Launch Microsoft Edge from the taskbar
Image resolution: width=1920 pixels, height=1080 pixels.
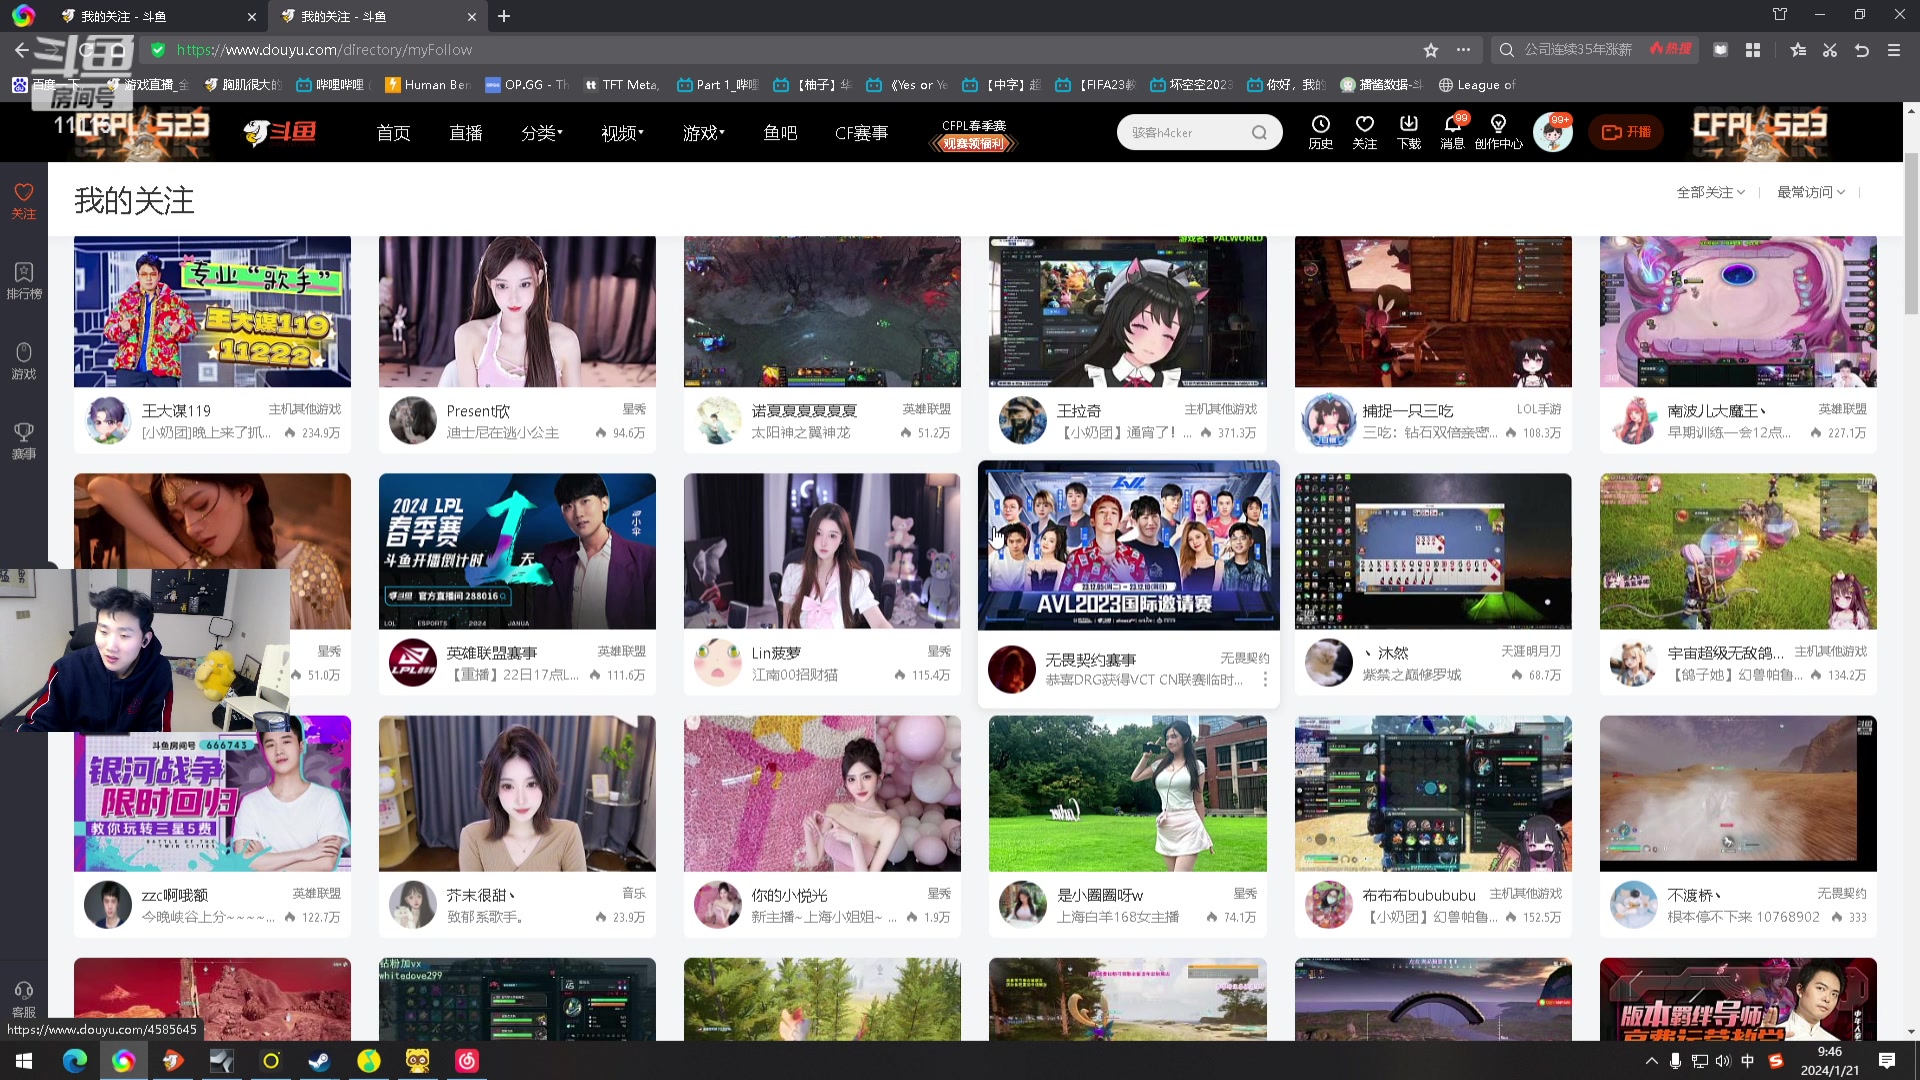[75, 1061]
